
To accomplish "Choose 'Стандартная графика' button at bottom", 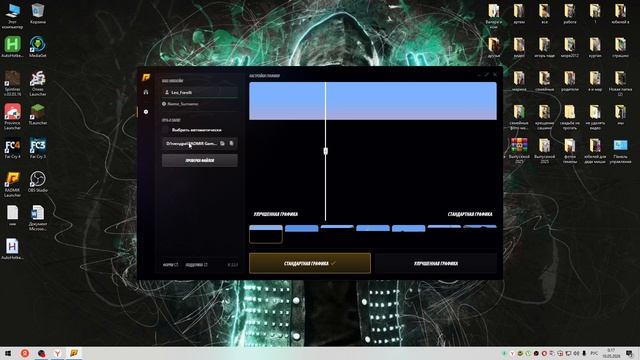I will click(310, 263).
